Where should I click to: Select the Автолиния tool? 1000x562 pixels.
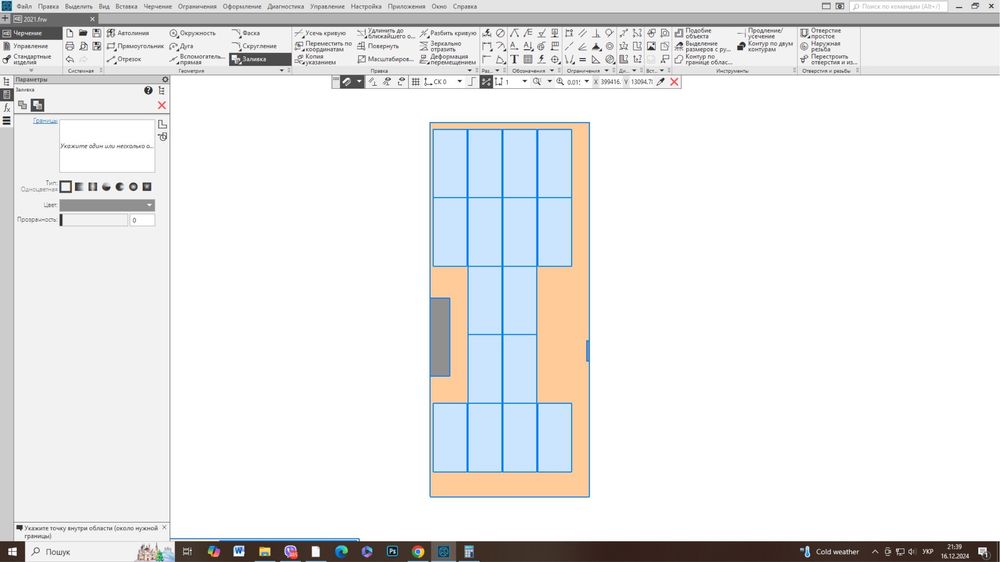point(129,33)
